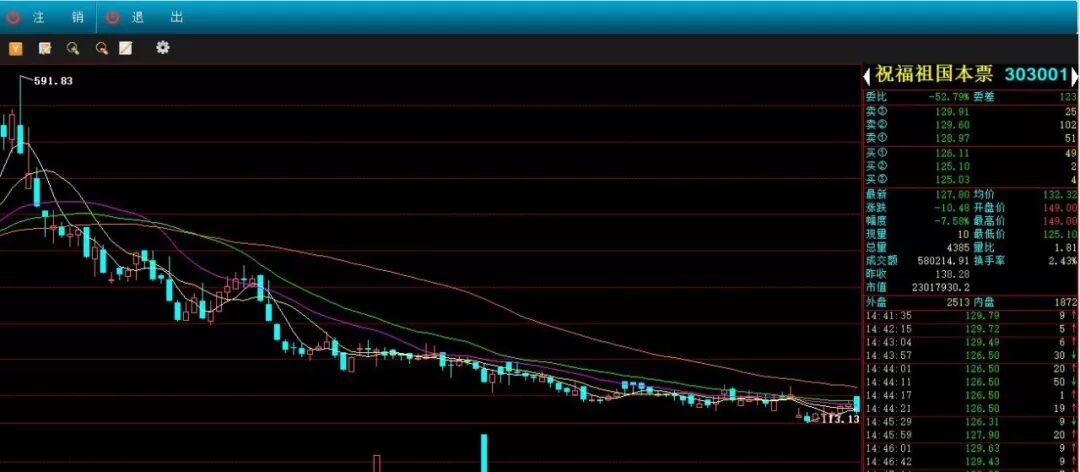This screenshot has width=1080, height=472.
Task: Open the notes edit toolbar icon
Action: click(x=45, y=48)
